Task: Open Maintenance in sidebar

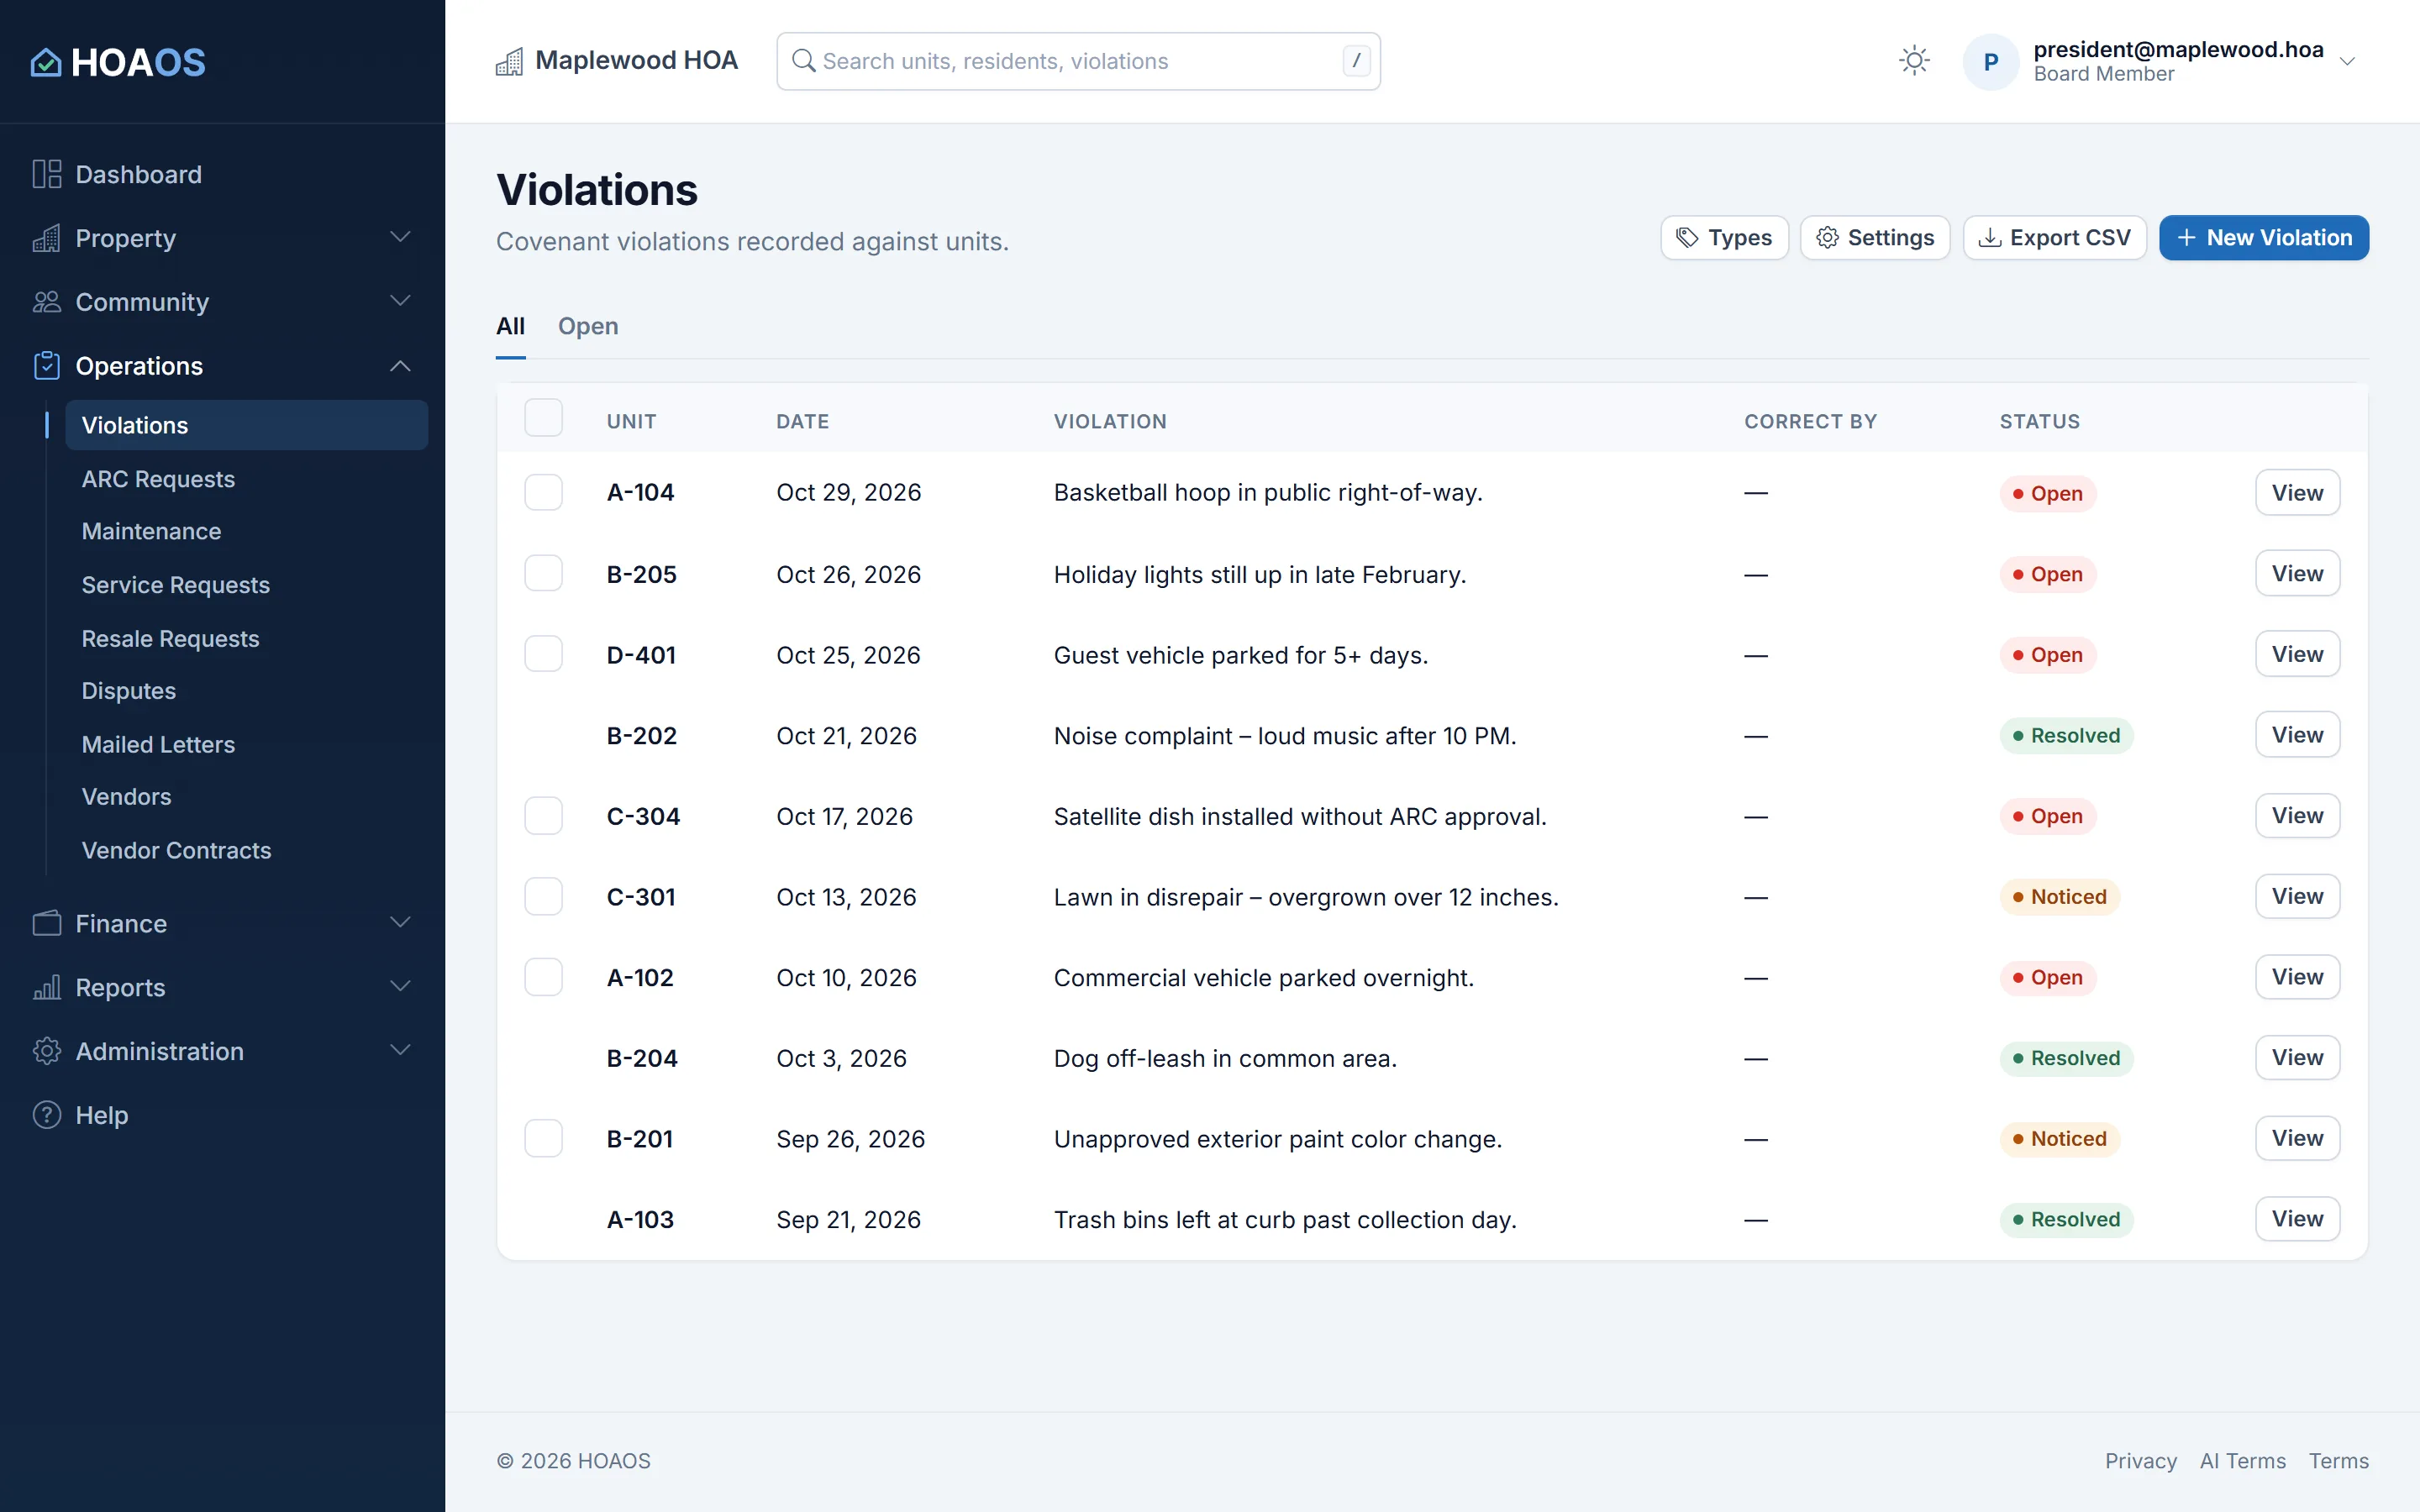Action: click(151, 531)
